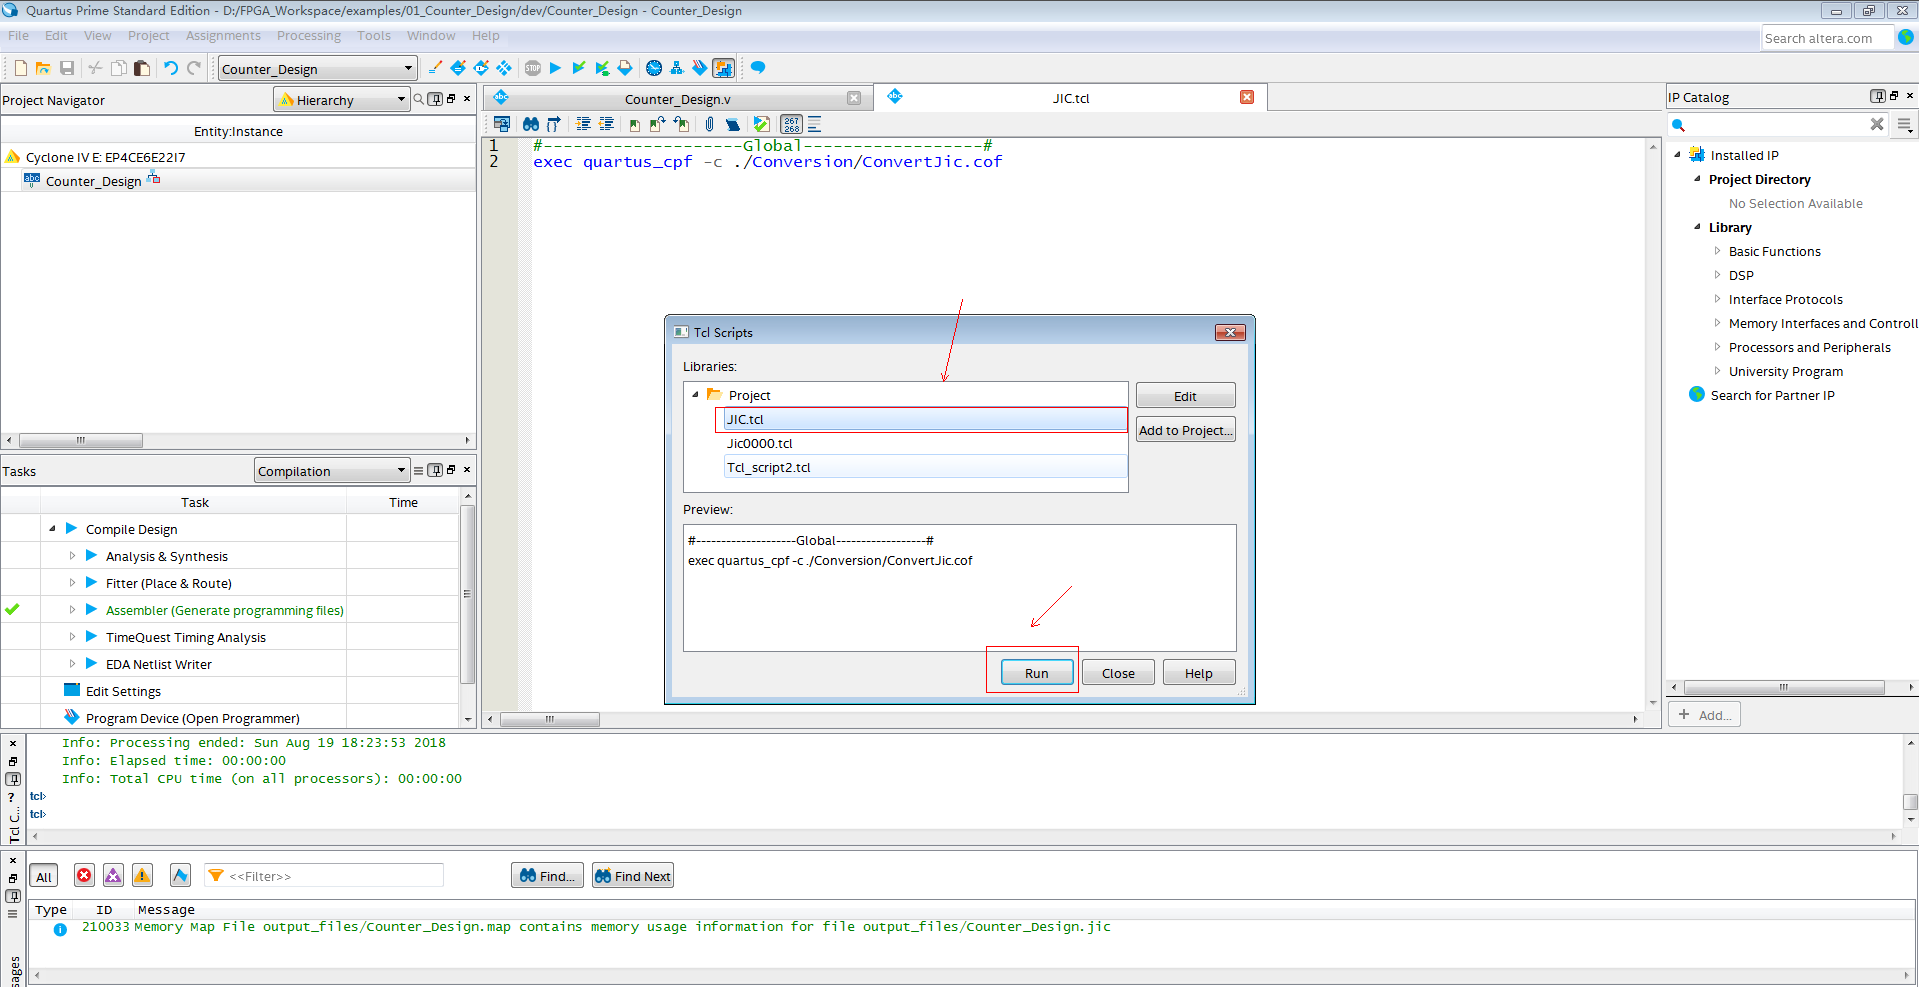Expand the TimeQuest Timing Analysis task
The image size is (1919, 987).
[x=72, y=636]
